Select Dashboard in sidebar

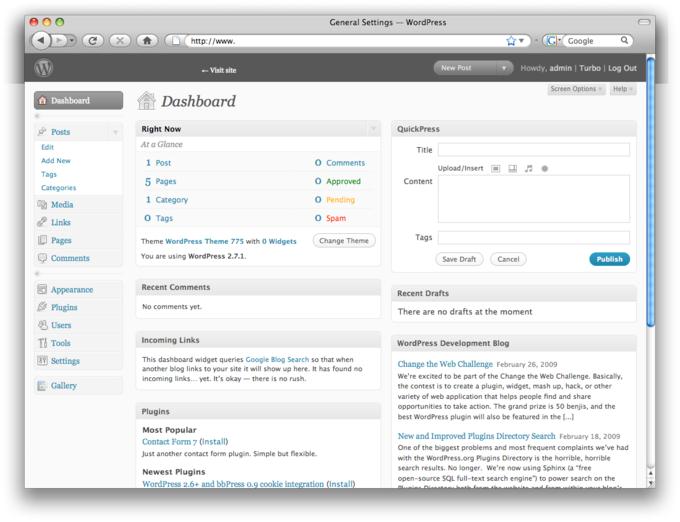coord(78,101)
